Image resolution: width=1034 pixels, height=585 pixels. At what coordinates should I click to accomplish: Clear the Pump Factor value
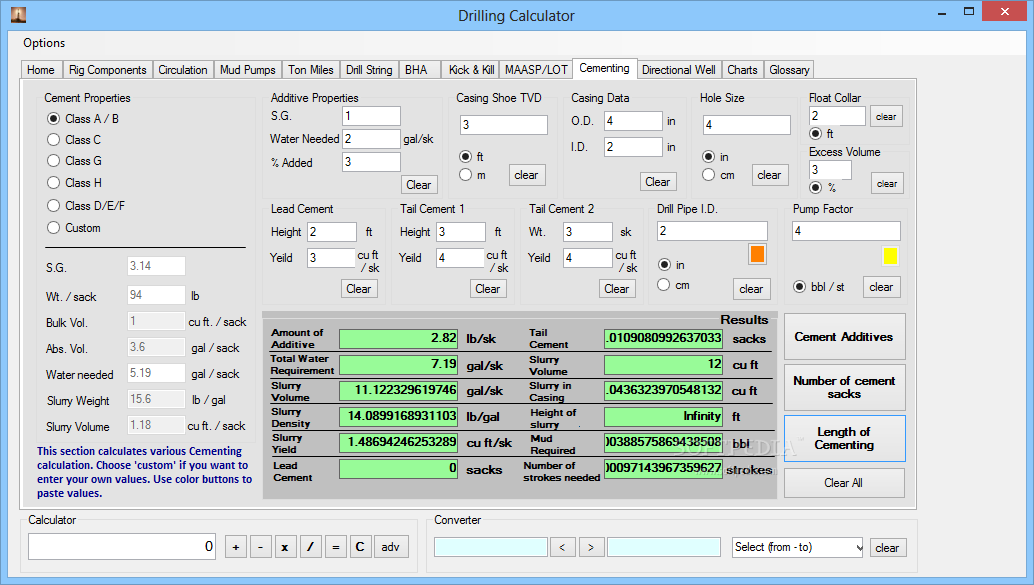[x=882, y=287]
